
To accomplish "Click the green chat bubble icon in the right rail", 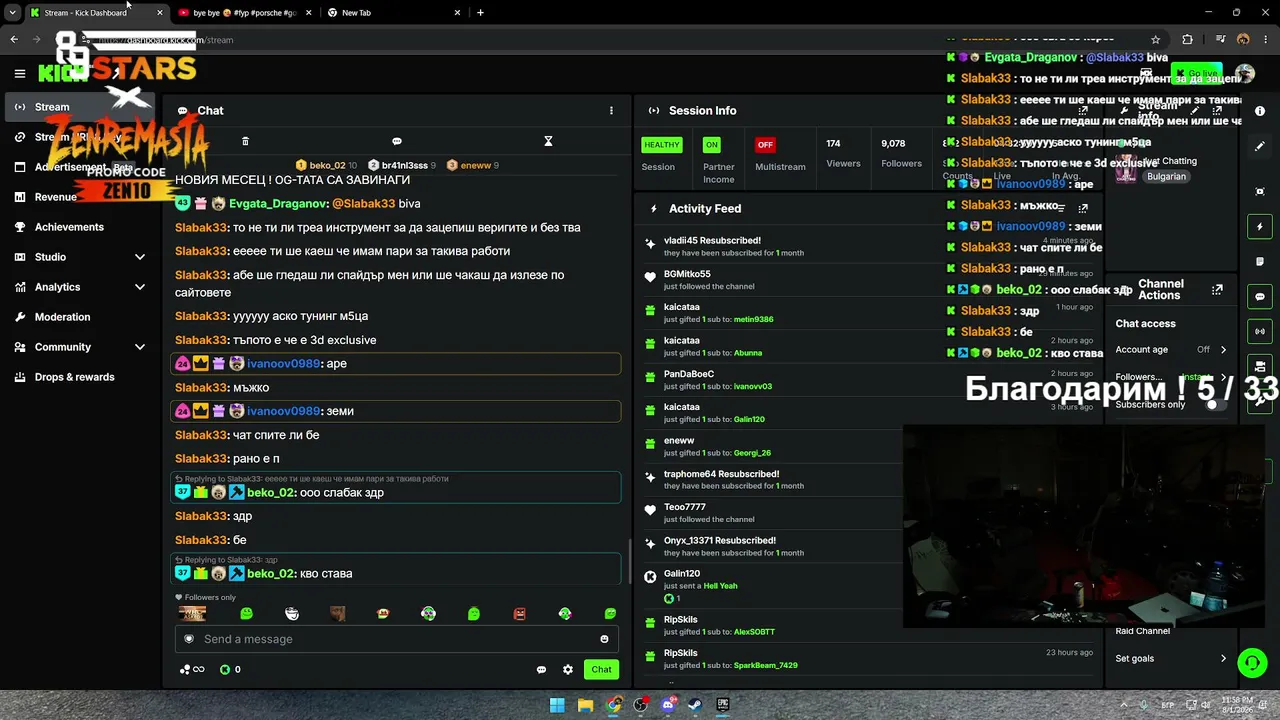I will [x=1260, y=297].
